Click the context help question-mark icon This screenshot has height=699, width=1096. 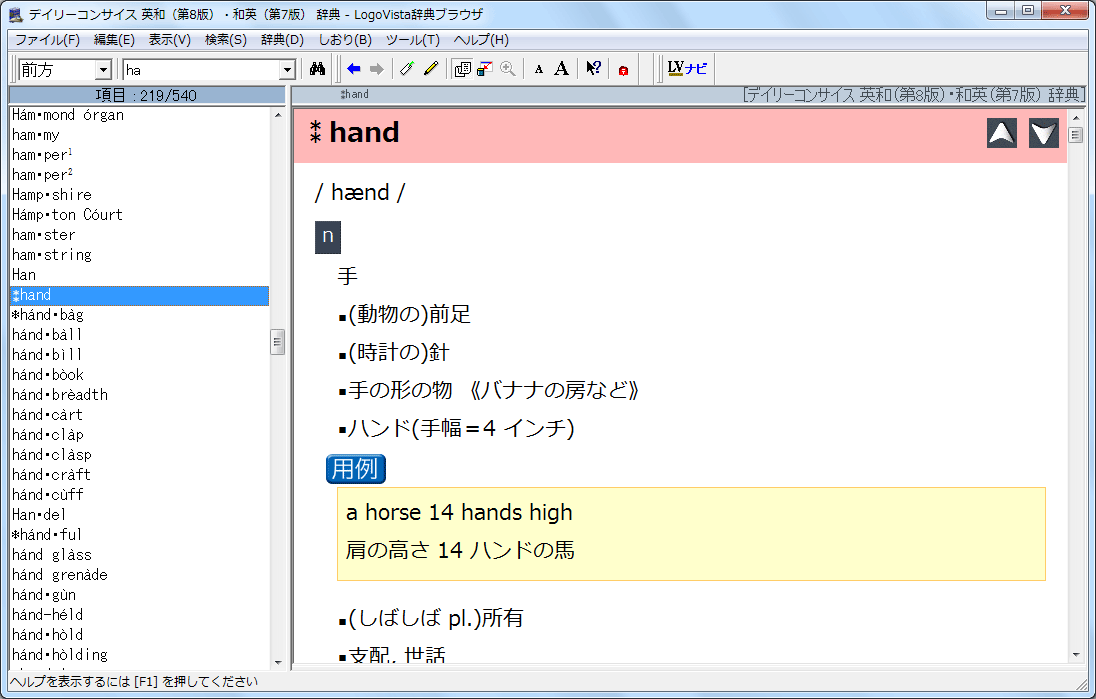click(593, 69)
